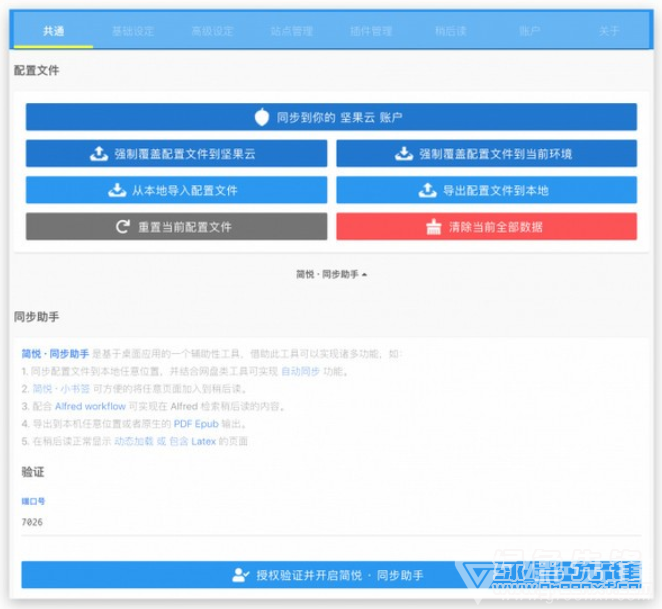The width and height of the screenshot is (662, 609).
Task: Open the 插件管理 tab
Action: tap(371, 31)
